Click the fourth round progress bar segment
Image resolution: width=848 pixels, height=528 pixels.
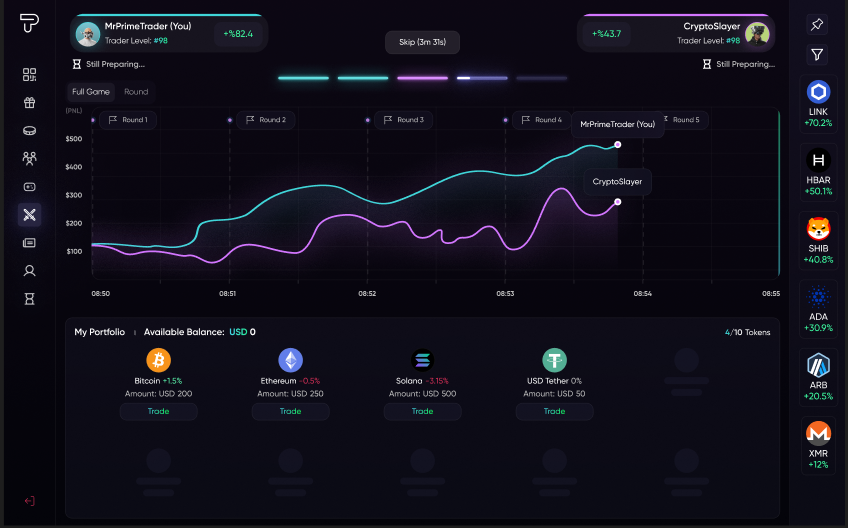click(482, 78)
